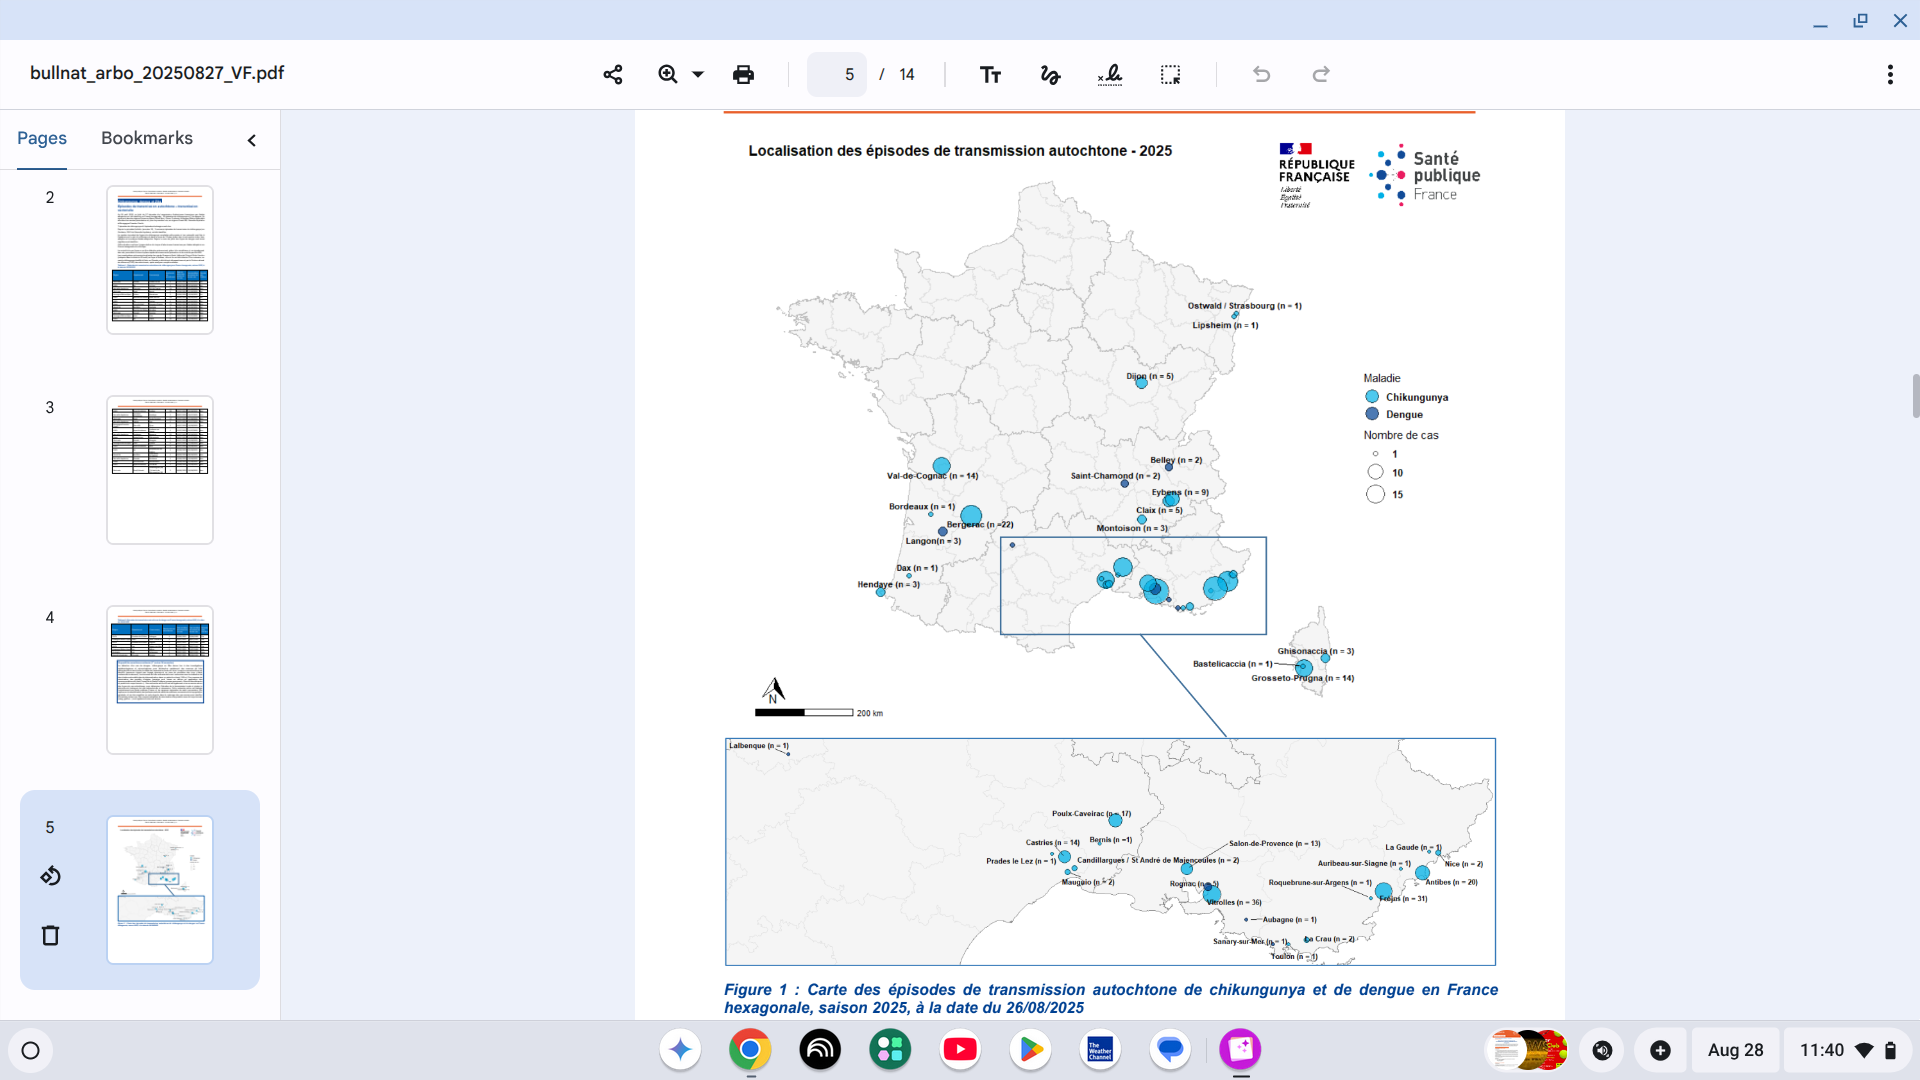Open the three-dot more options menu

click(x=1889, y=74)
